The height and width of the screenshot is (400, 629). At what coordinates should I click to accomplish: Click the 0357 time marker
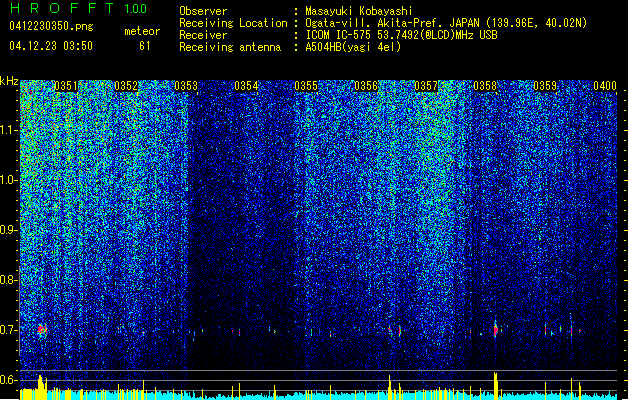click(x=426, y=86)
